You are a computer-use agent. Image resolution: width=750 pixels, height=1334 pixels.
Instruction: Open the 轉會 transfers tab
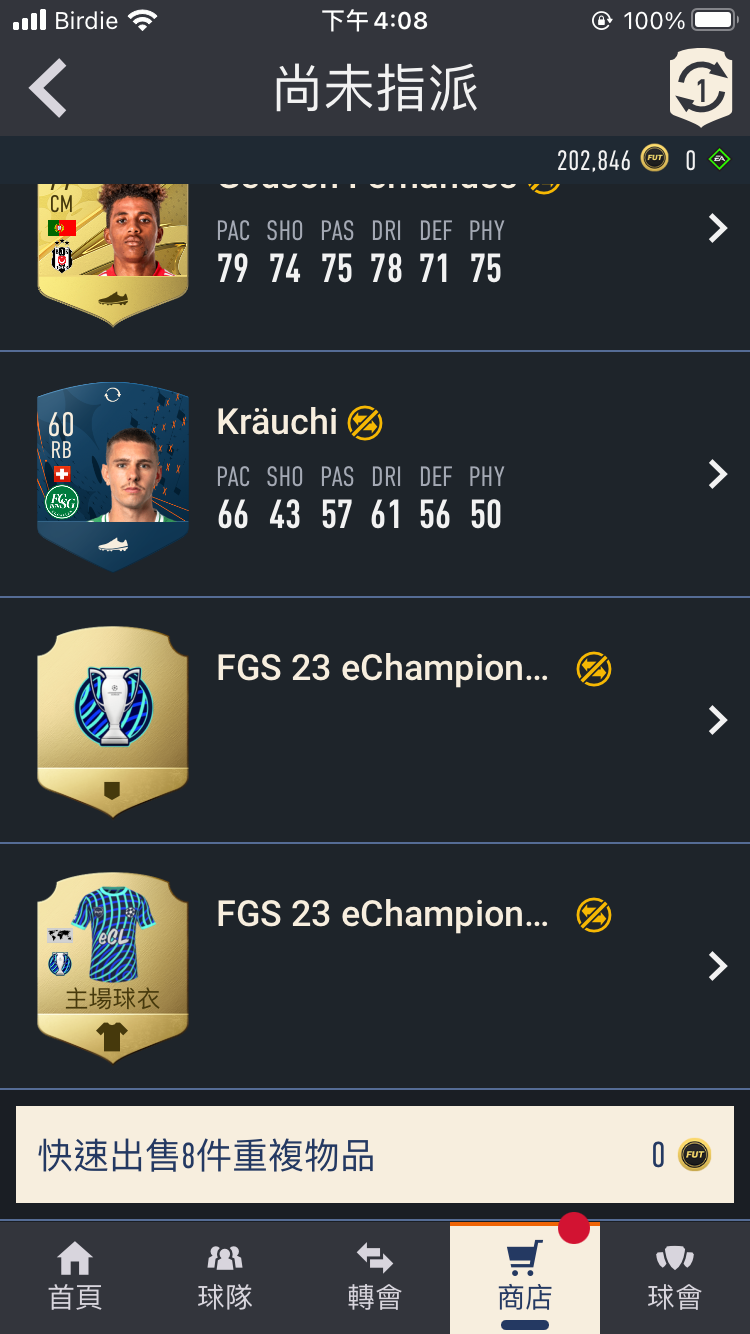(375, 1277)
